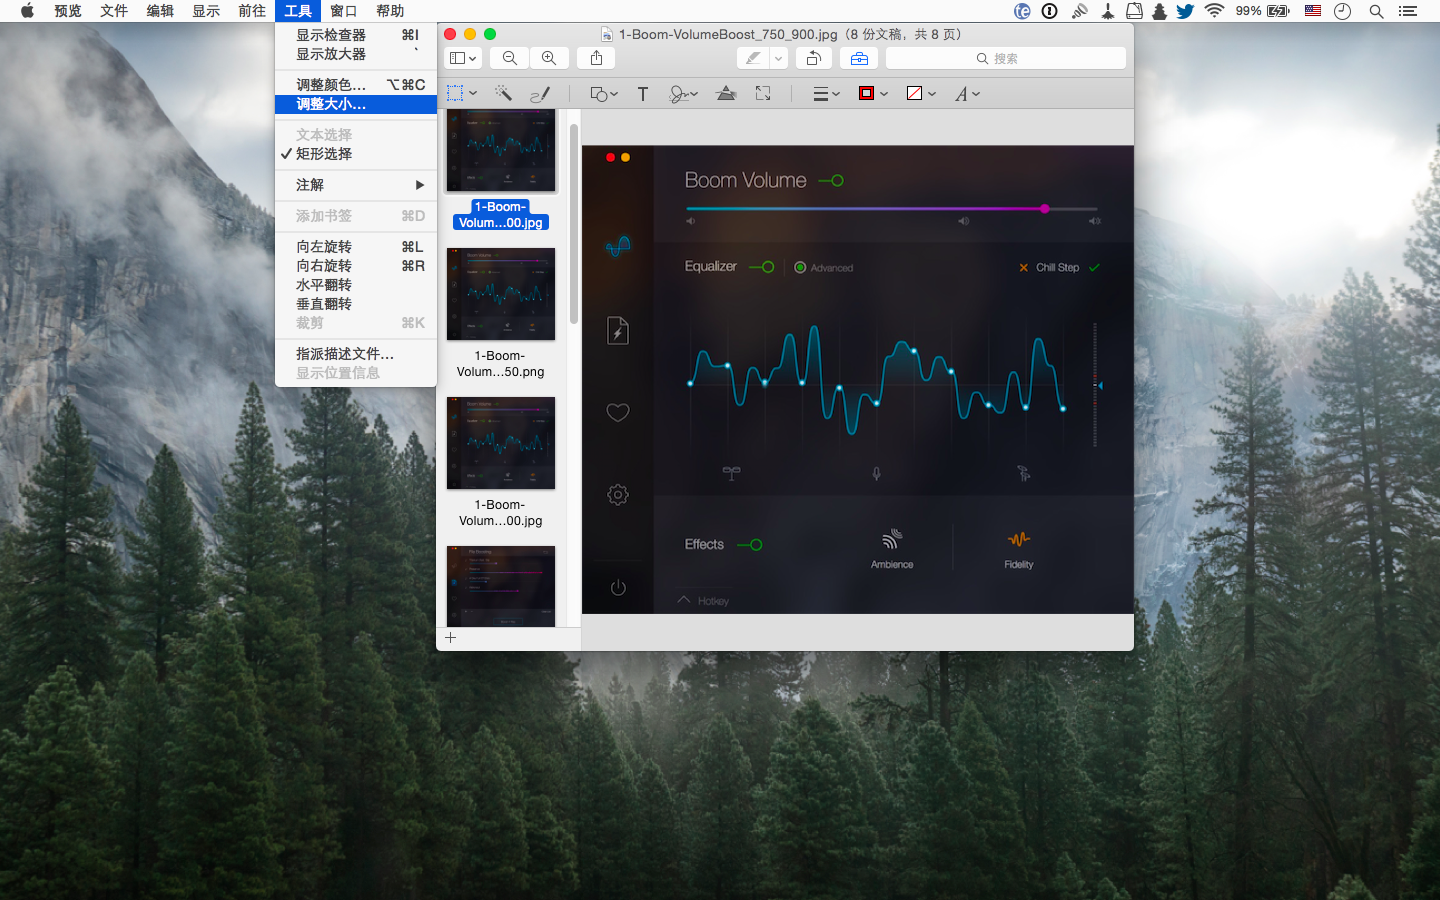
Task: Expand the 注解 submenu
Action: (356, 185)
